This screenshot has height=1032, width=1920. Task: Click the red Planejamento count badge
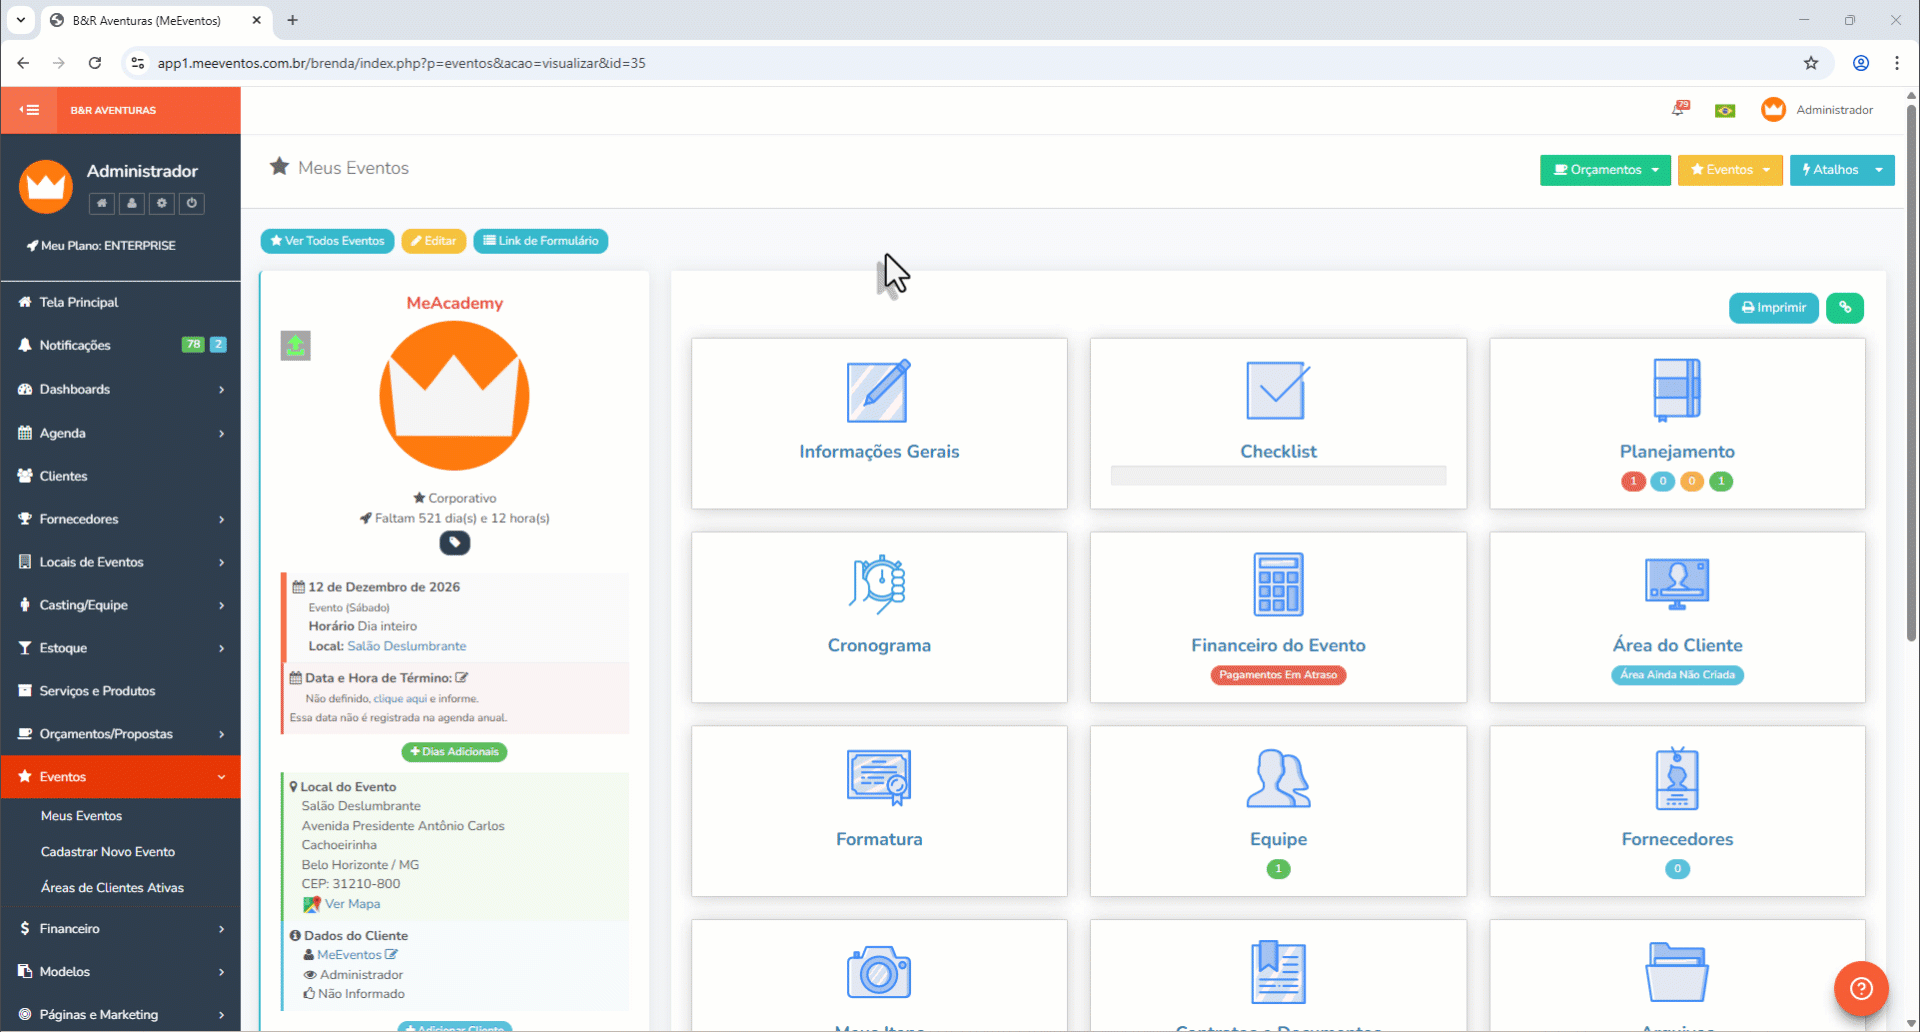coord(1633,482)
